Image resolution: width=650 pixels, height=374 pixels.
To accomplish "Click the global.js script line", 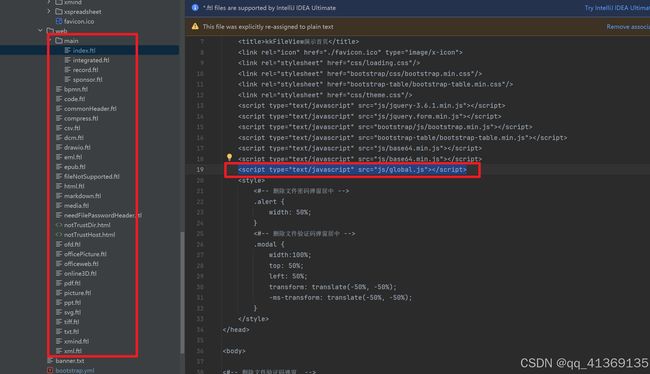I will [x=352, y=170].
